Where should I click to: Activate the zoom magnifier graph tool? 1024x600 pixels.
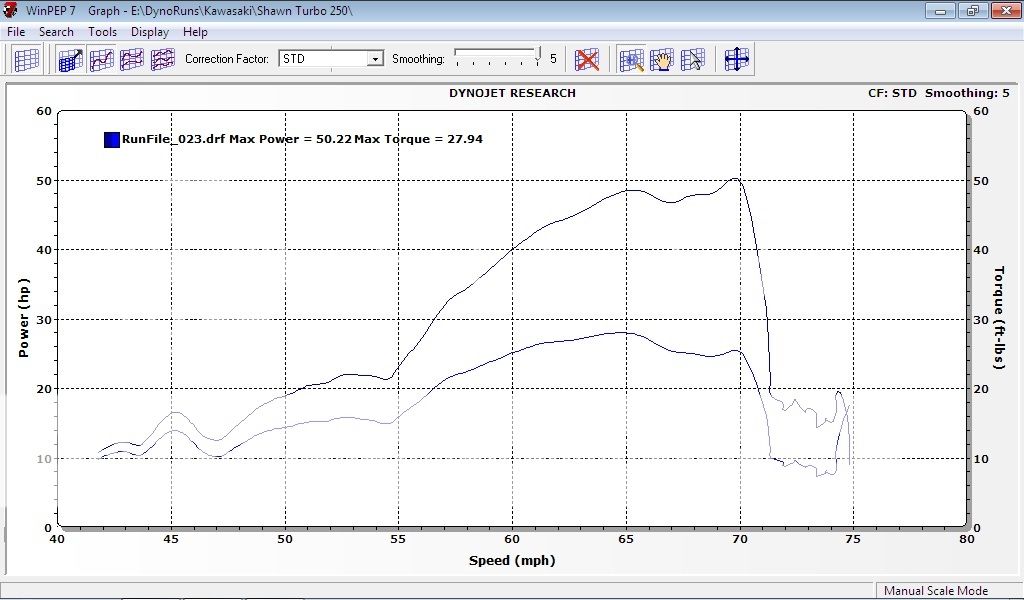631,59
